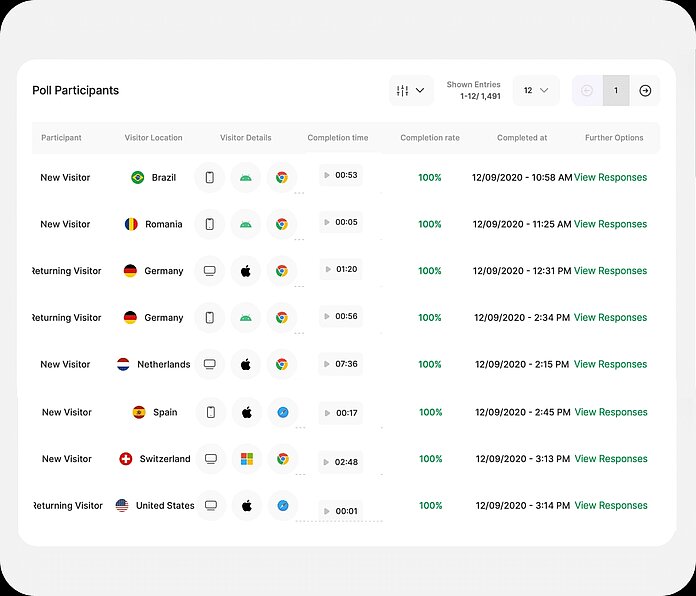Click the desktop monitor icon in United States row
Screen dimensions: 696x596
(210, 506)
